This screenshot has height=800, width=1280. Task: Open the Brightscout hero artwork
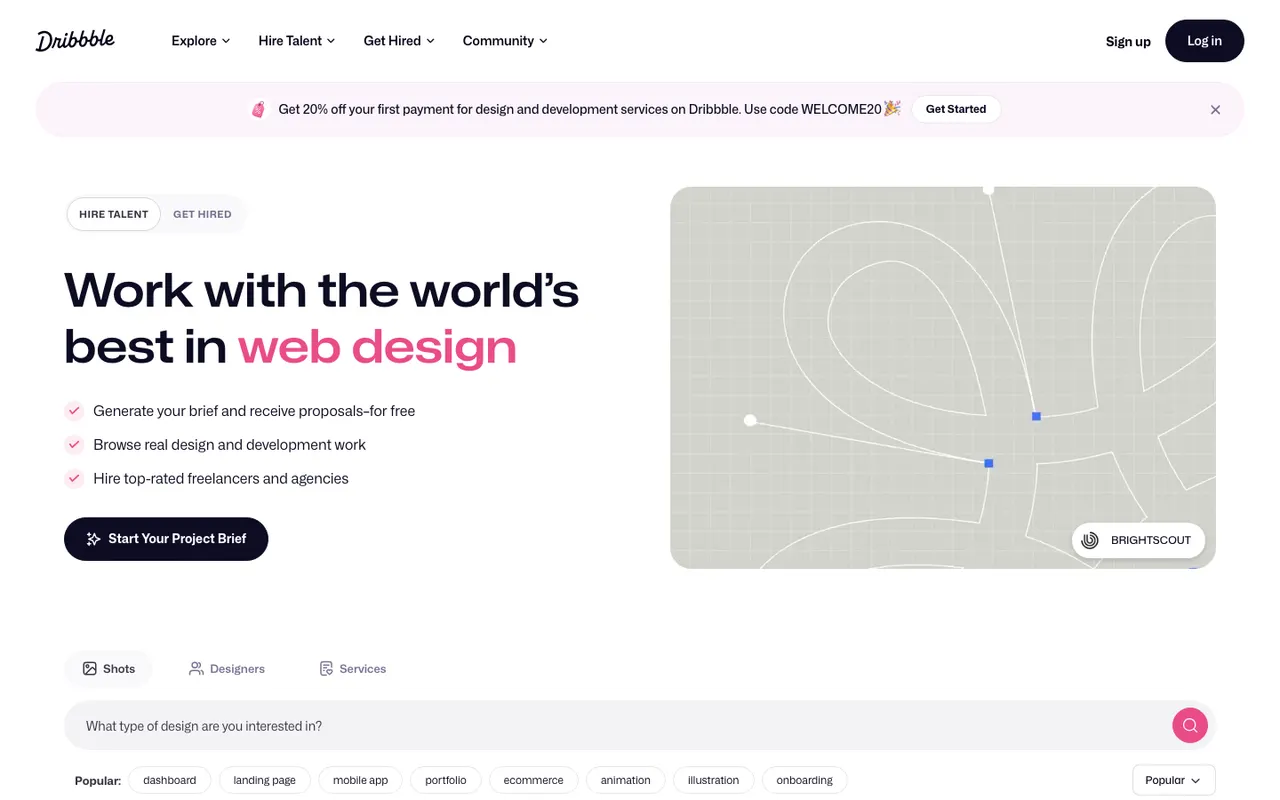(x=943, y=378)
